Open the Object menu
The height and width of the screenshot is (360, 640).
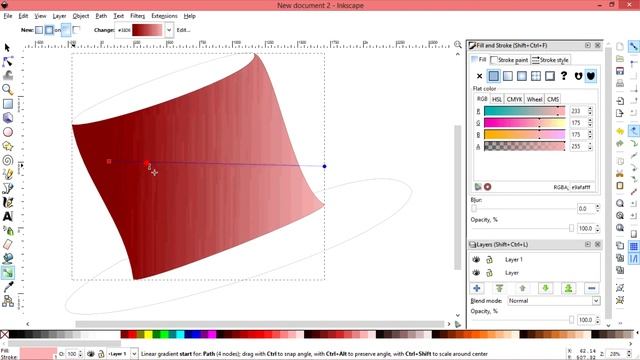coord(80,16)
